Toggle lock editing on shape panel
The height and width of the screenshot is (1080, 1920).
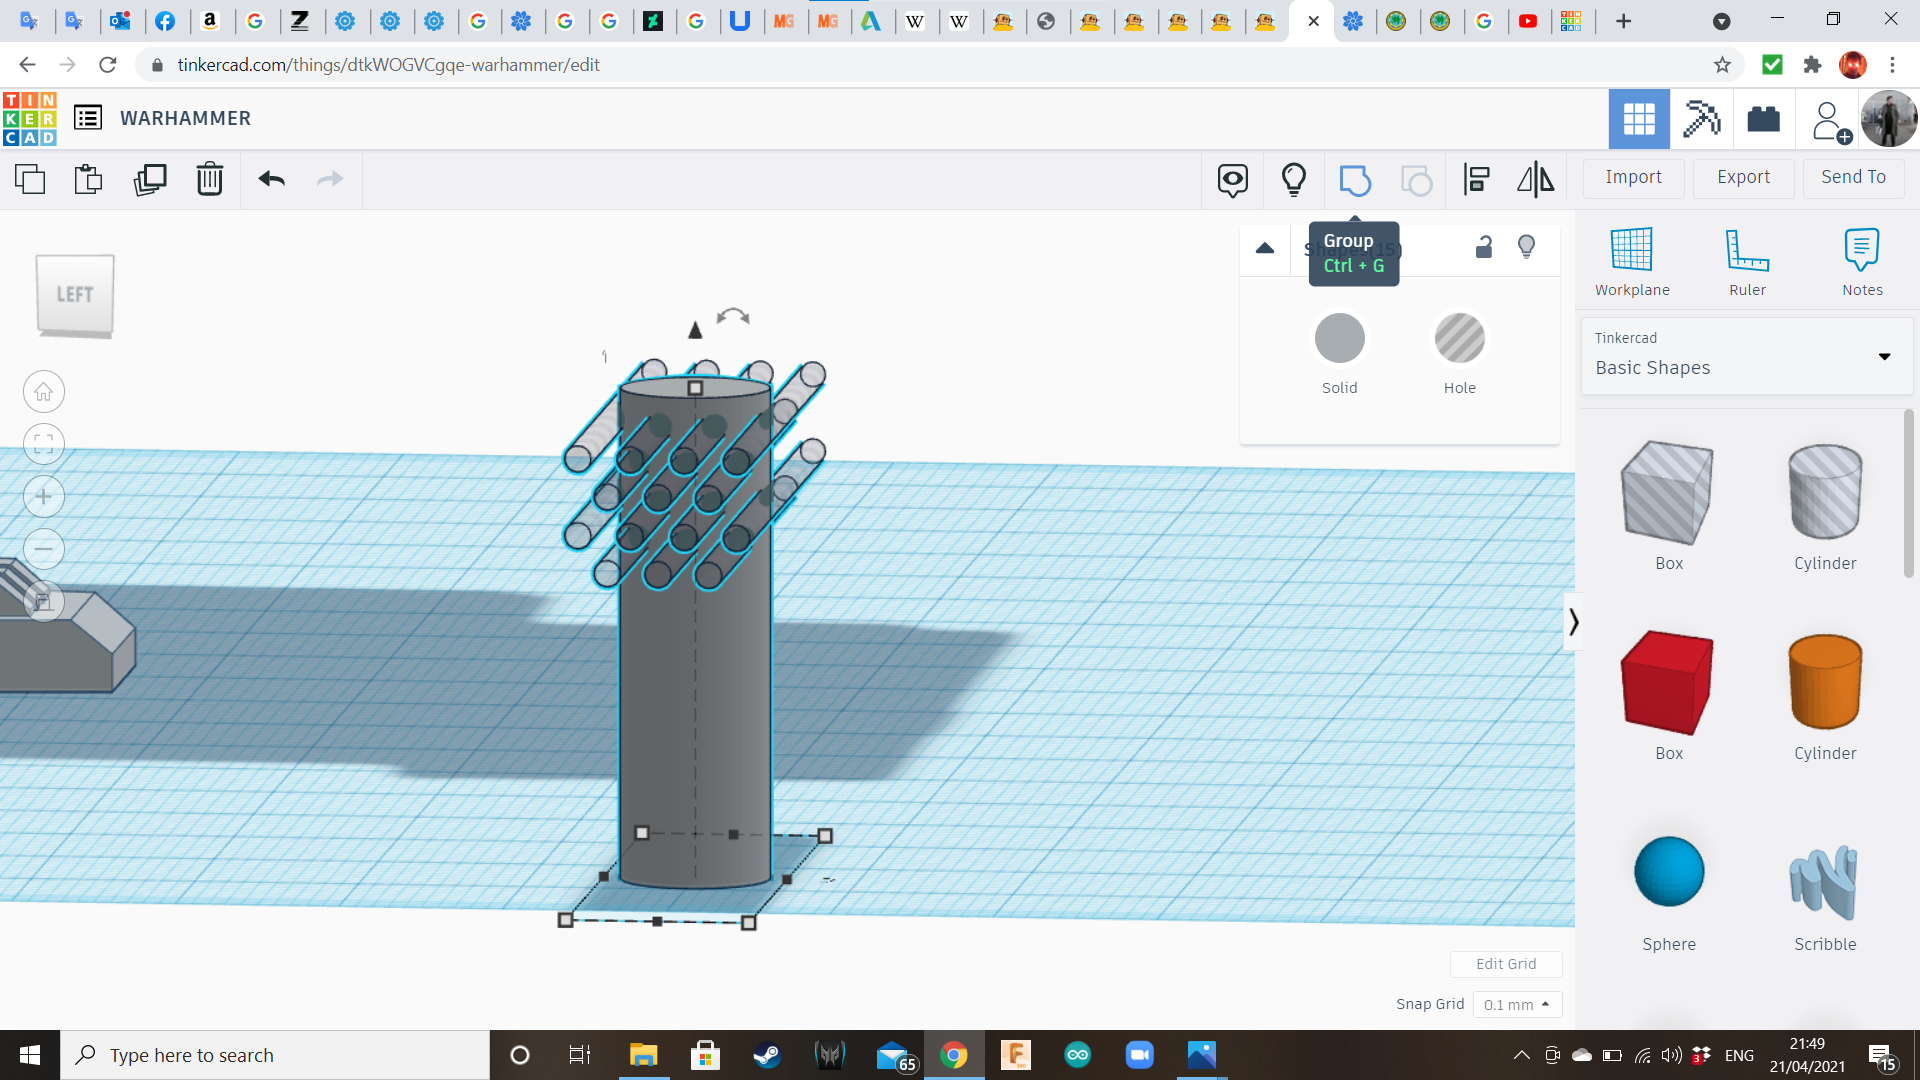[x=1484, y=247]
